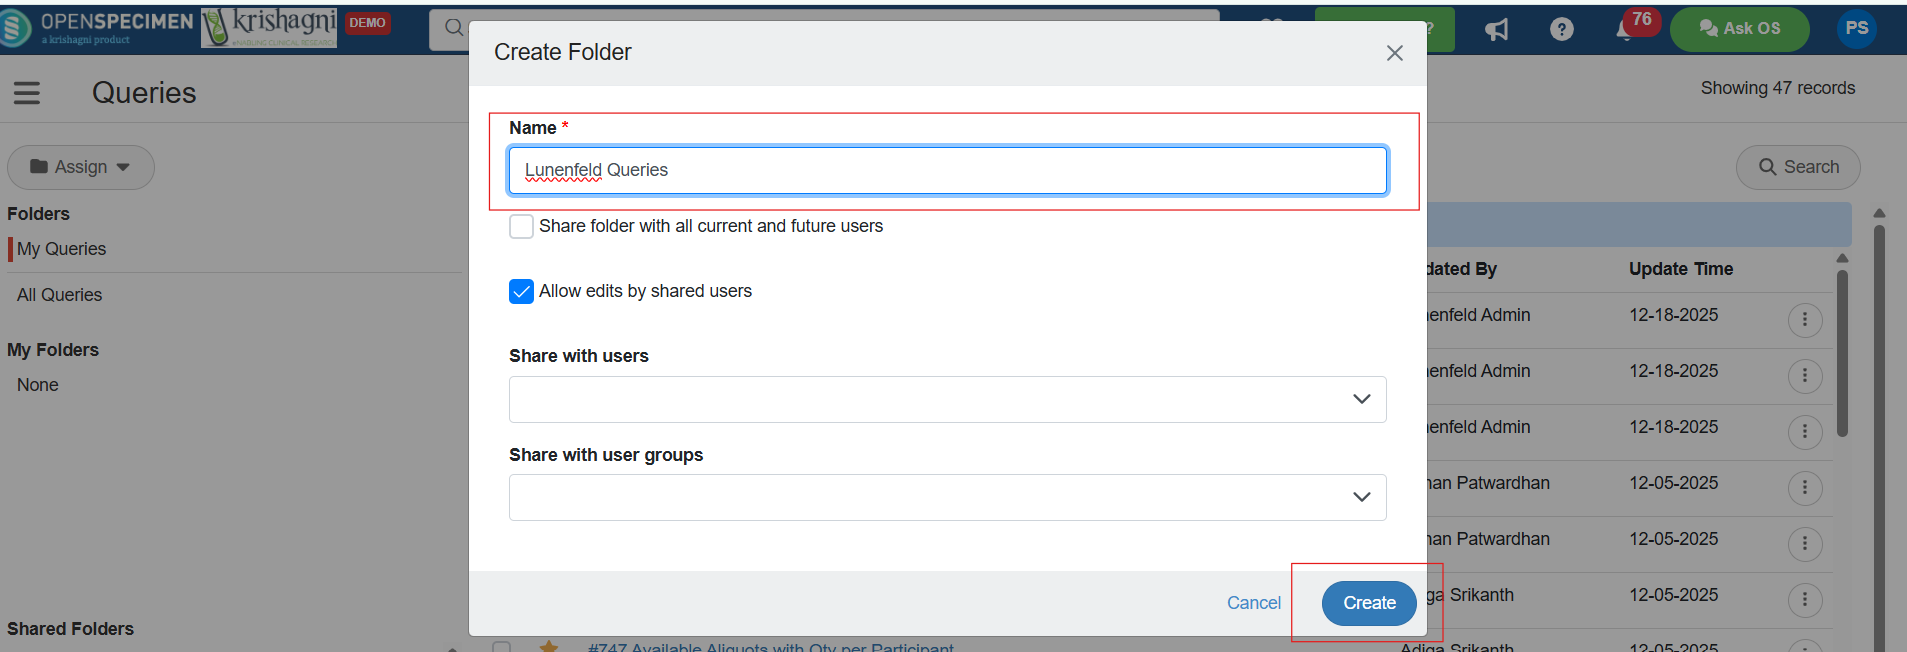This screenshot has height=652, width=1907.
Task: Click the OpenSpecimen logo
Action: click(98, 28)
